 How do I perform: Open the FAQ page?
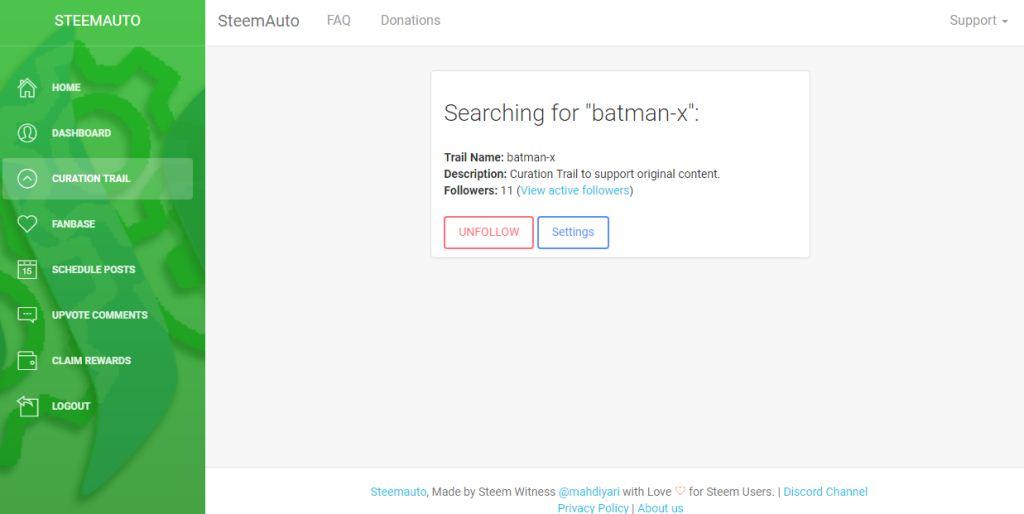pyautogui.click(x=339, y=21)
